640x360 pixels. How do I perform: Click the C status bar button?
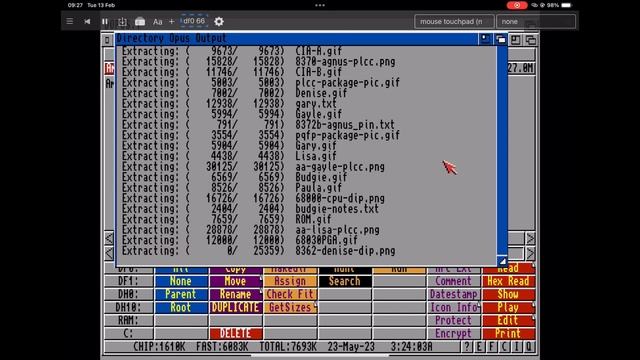point(504,347)
